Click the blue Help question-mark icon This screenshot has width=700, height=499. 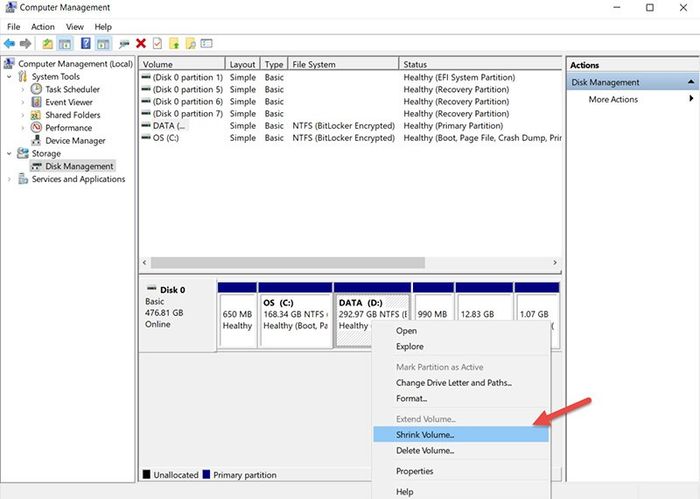tap(86, 43)
